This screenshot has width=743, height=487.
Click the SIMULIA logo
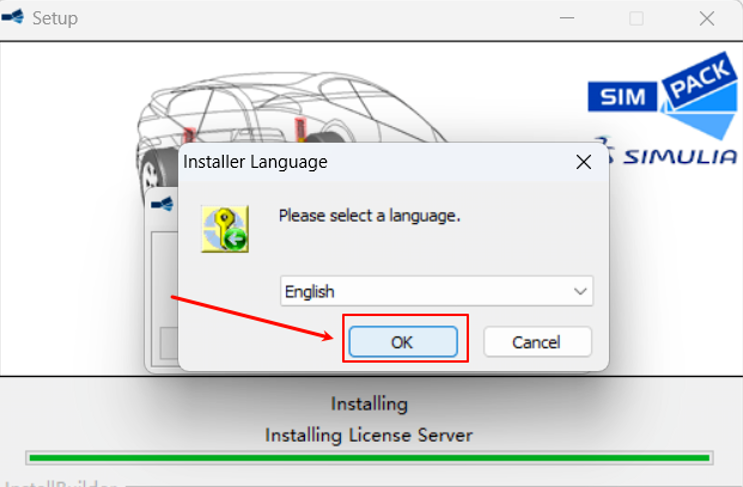tap(668, 156)
